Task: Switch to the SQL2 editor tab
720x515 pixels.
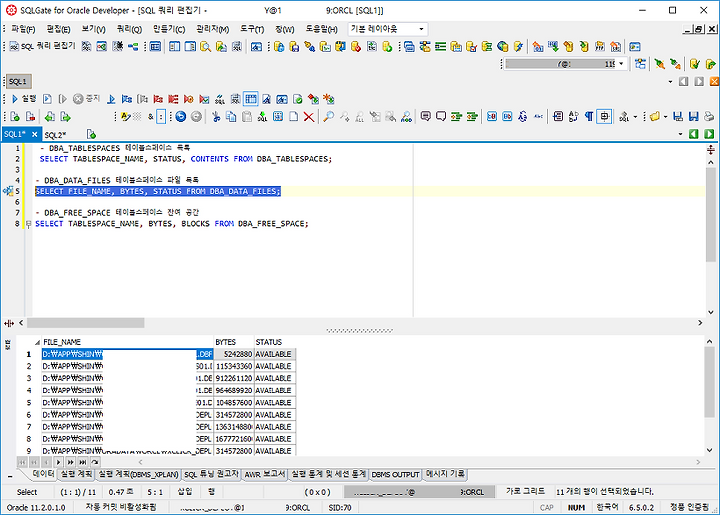Action: tap(56, 134)
